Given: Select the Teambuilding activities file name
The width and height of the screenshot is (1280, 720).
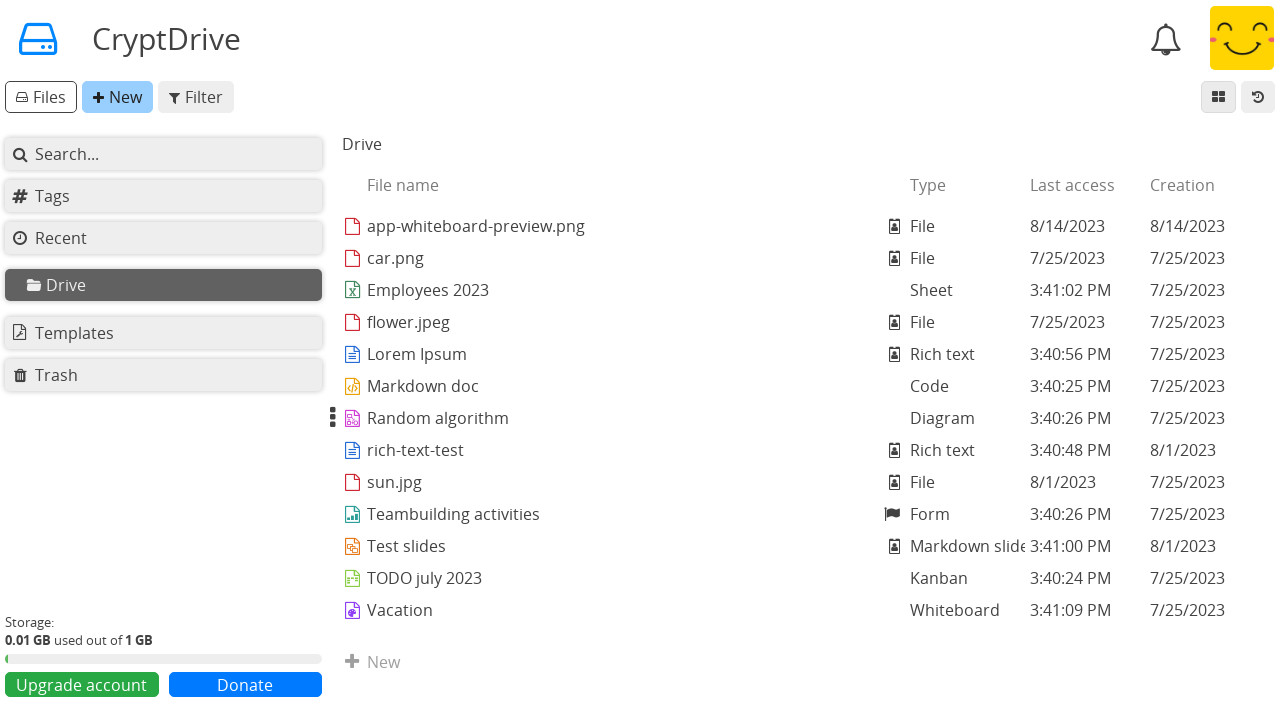Looking at the screenshot, I should [453, 514].
